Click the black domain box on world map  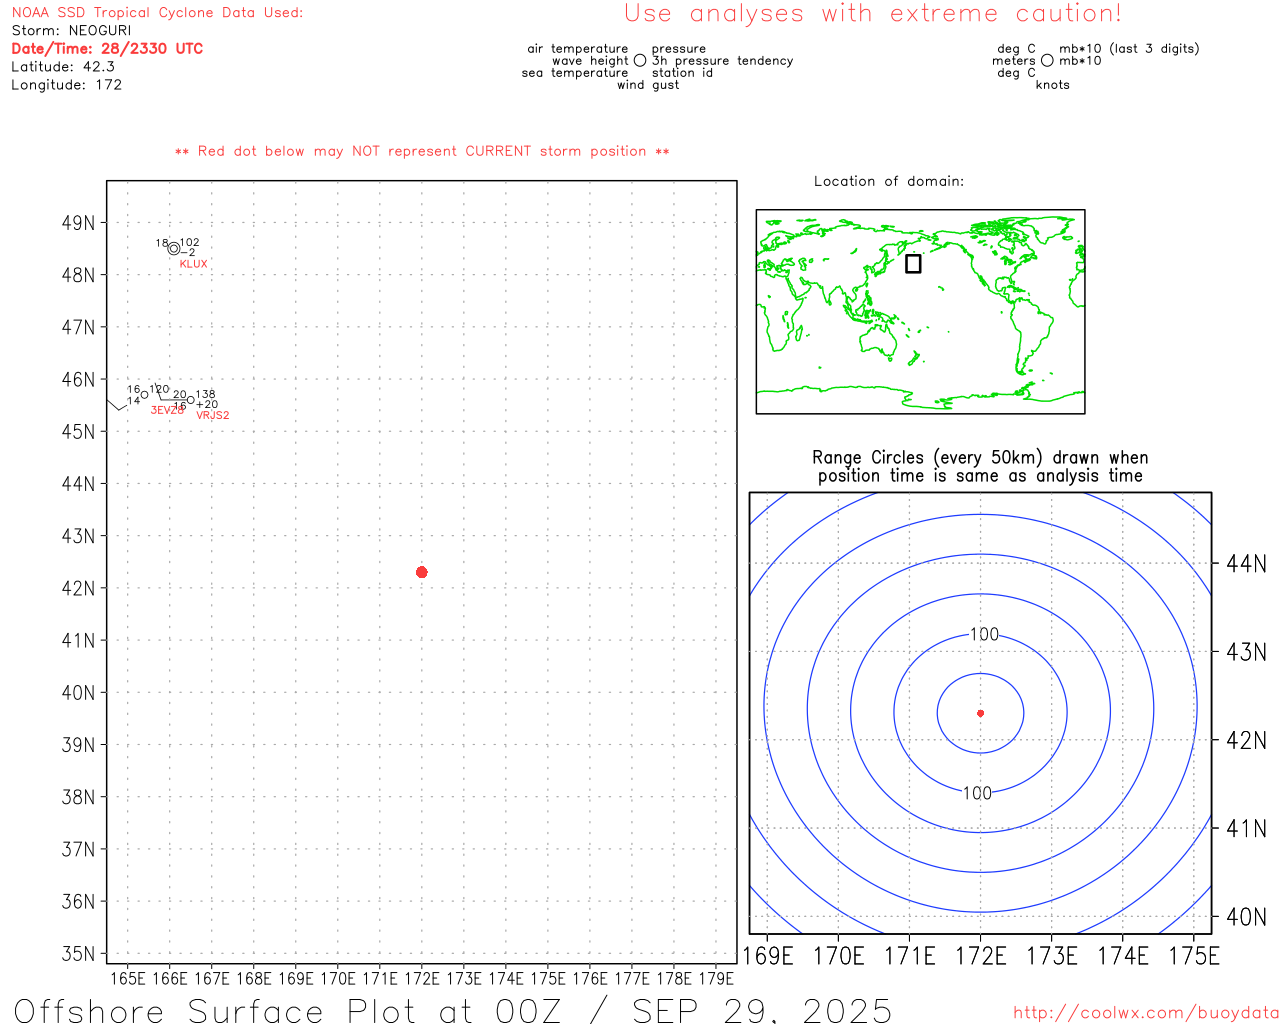coord(913,264)
